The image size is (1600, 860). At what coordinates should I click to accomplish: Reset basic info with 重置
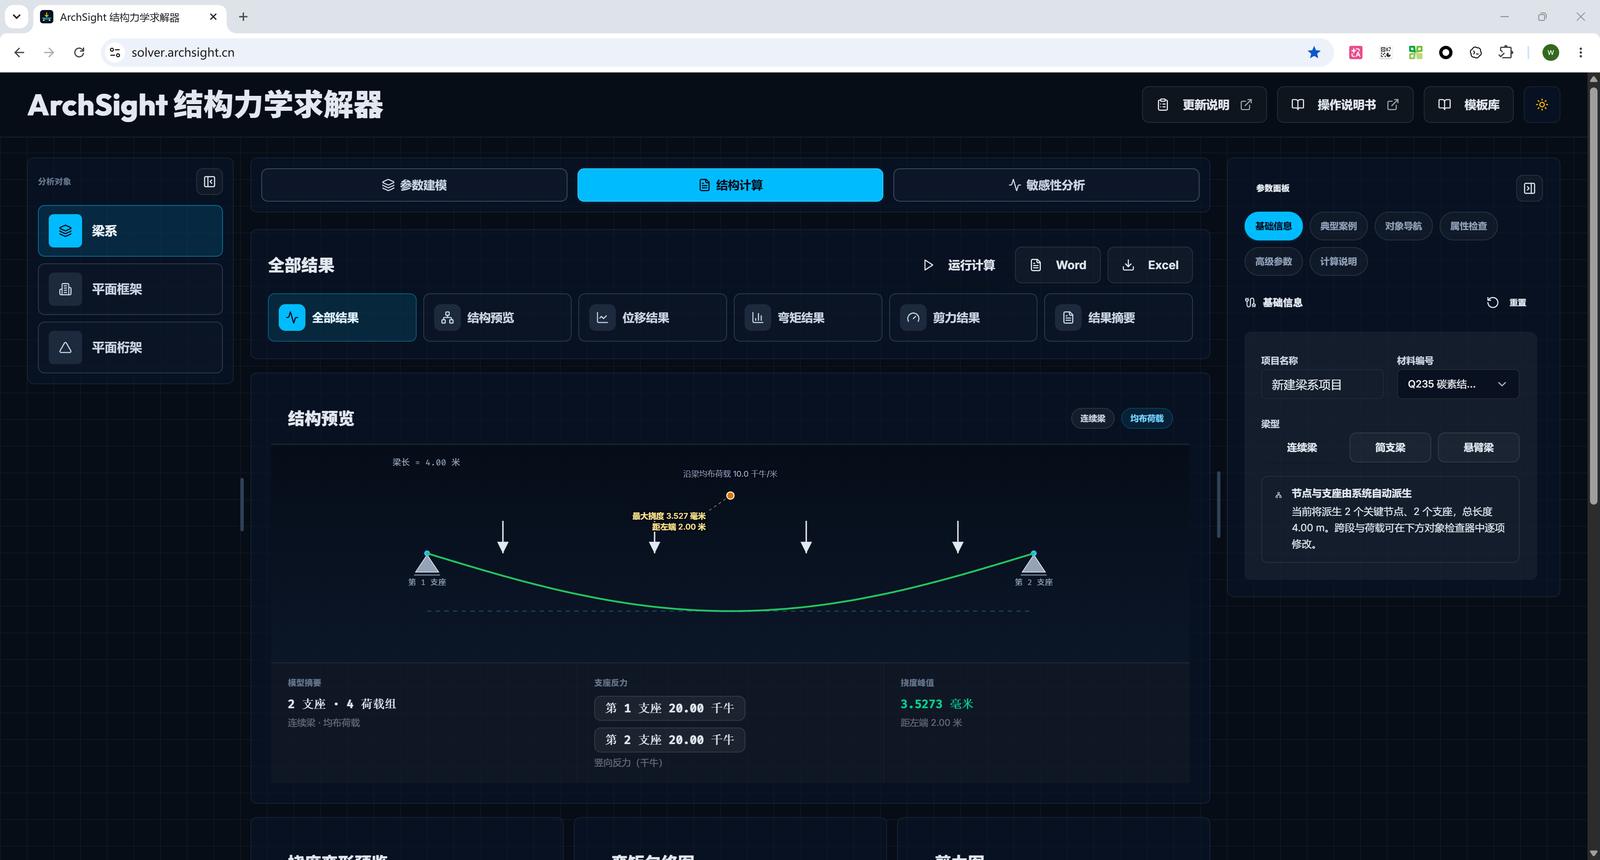(x=1506, y=303)
